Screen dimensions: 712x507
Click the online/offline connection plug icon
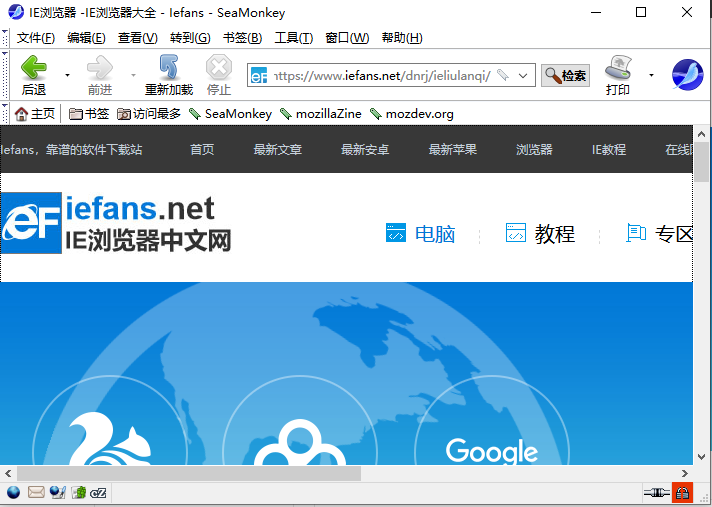tap(657, 492)
